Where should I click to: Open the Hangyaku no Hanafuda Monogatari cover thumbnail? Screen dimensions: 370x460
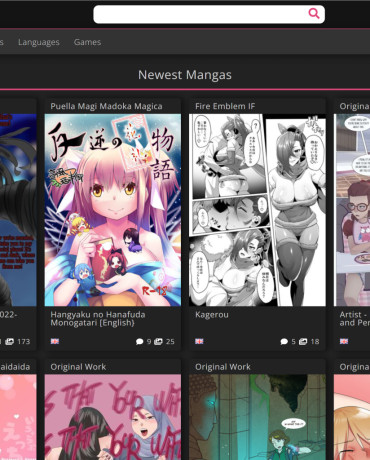[x=113, y=210]
